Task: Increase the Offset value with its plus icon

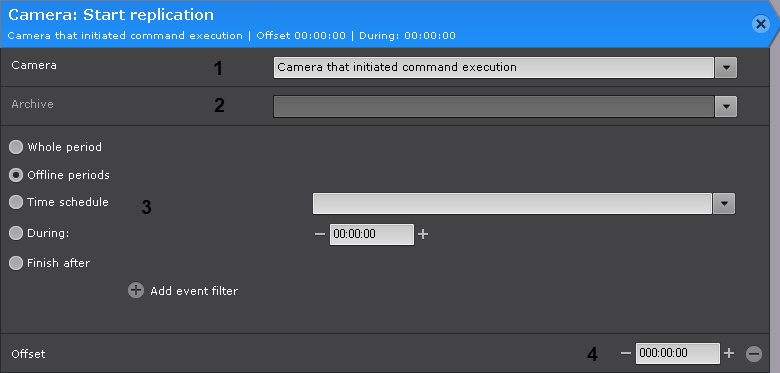Action: click(729, 353)
